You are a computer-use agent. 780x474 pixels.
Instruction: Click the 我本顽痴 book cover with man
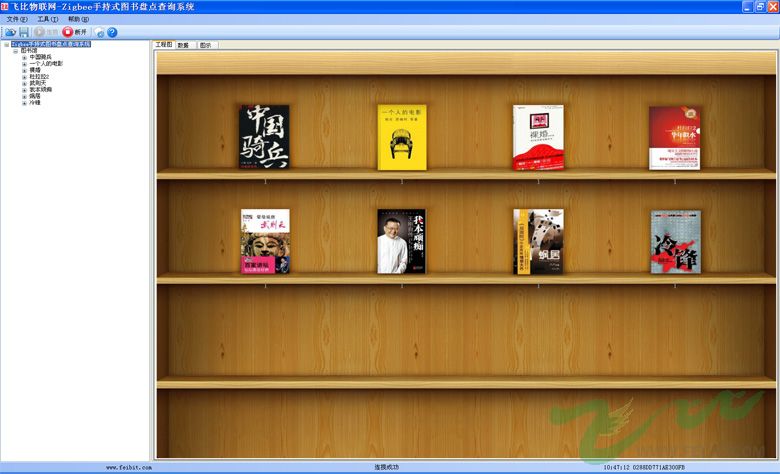pyautogui.click(x=401, y=241)
